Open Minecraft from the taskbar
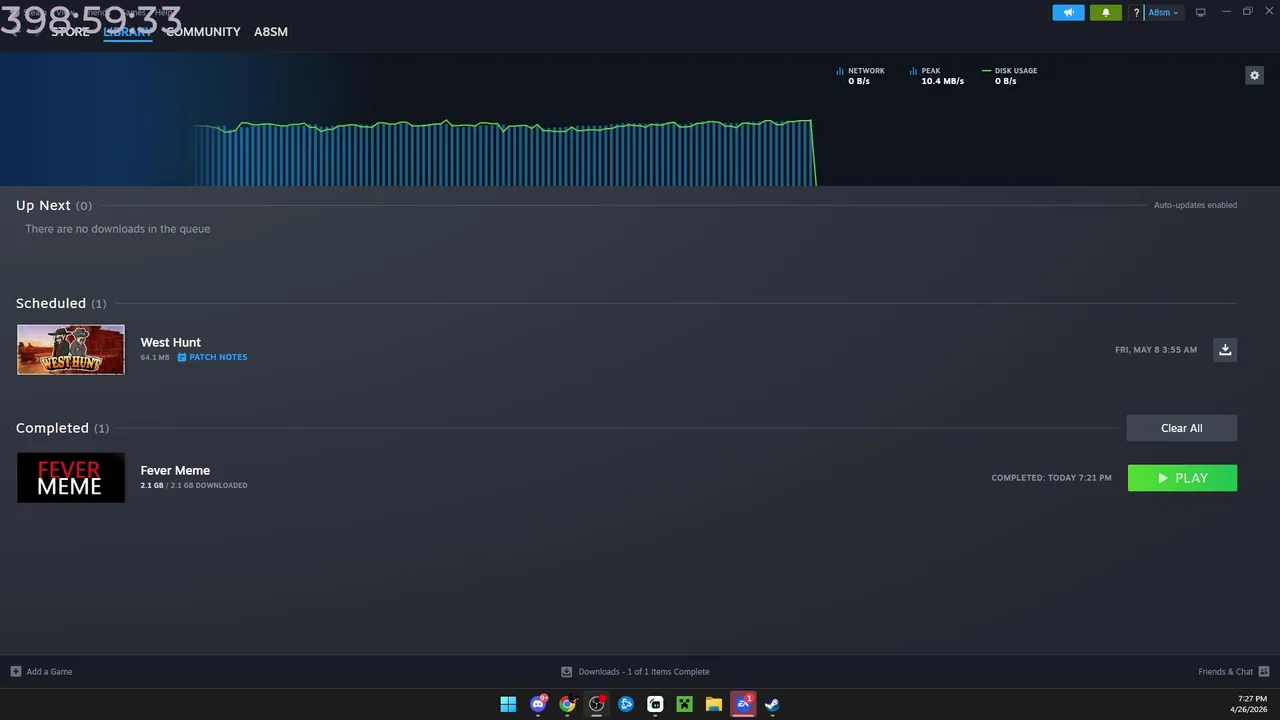 point(684,704)
